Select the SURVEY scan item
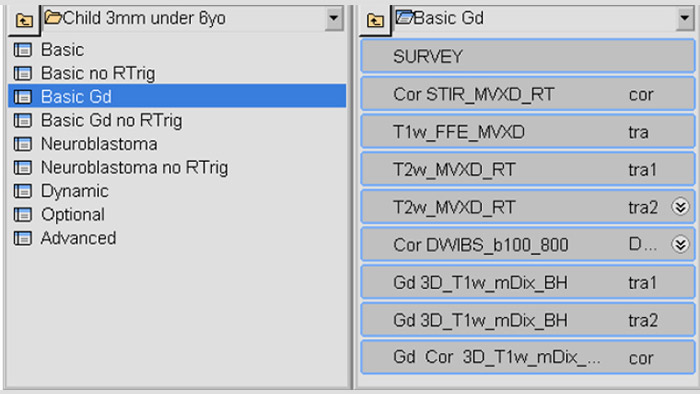The height and width of the screenshot is (394, 700). (528, 56)
